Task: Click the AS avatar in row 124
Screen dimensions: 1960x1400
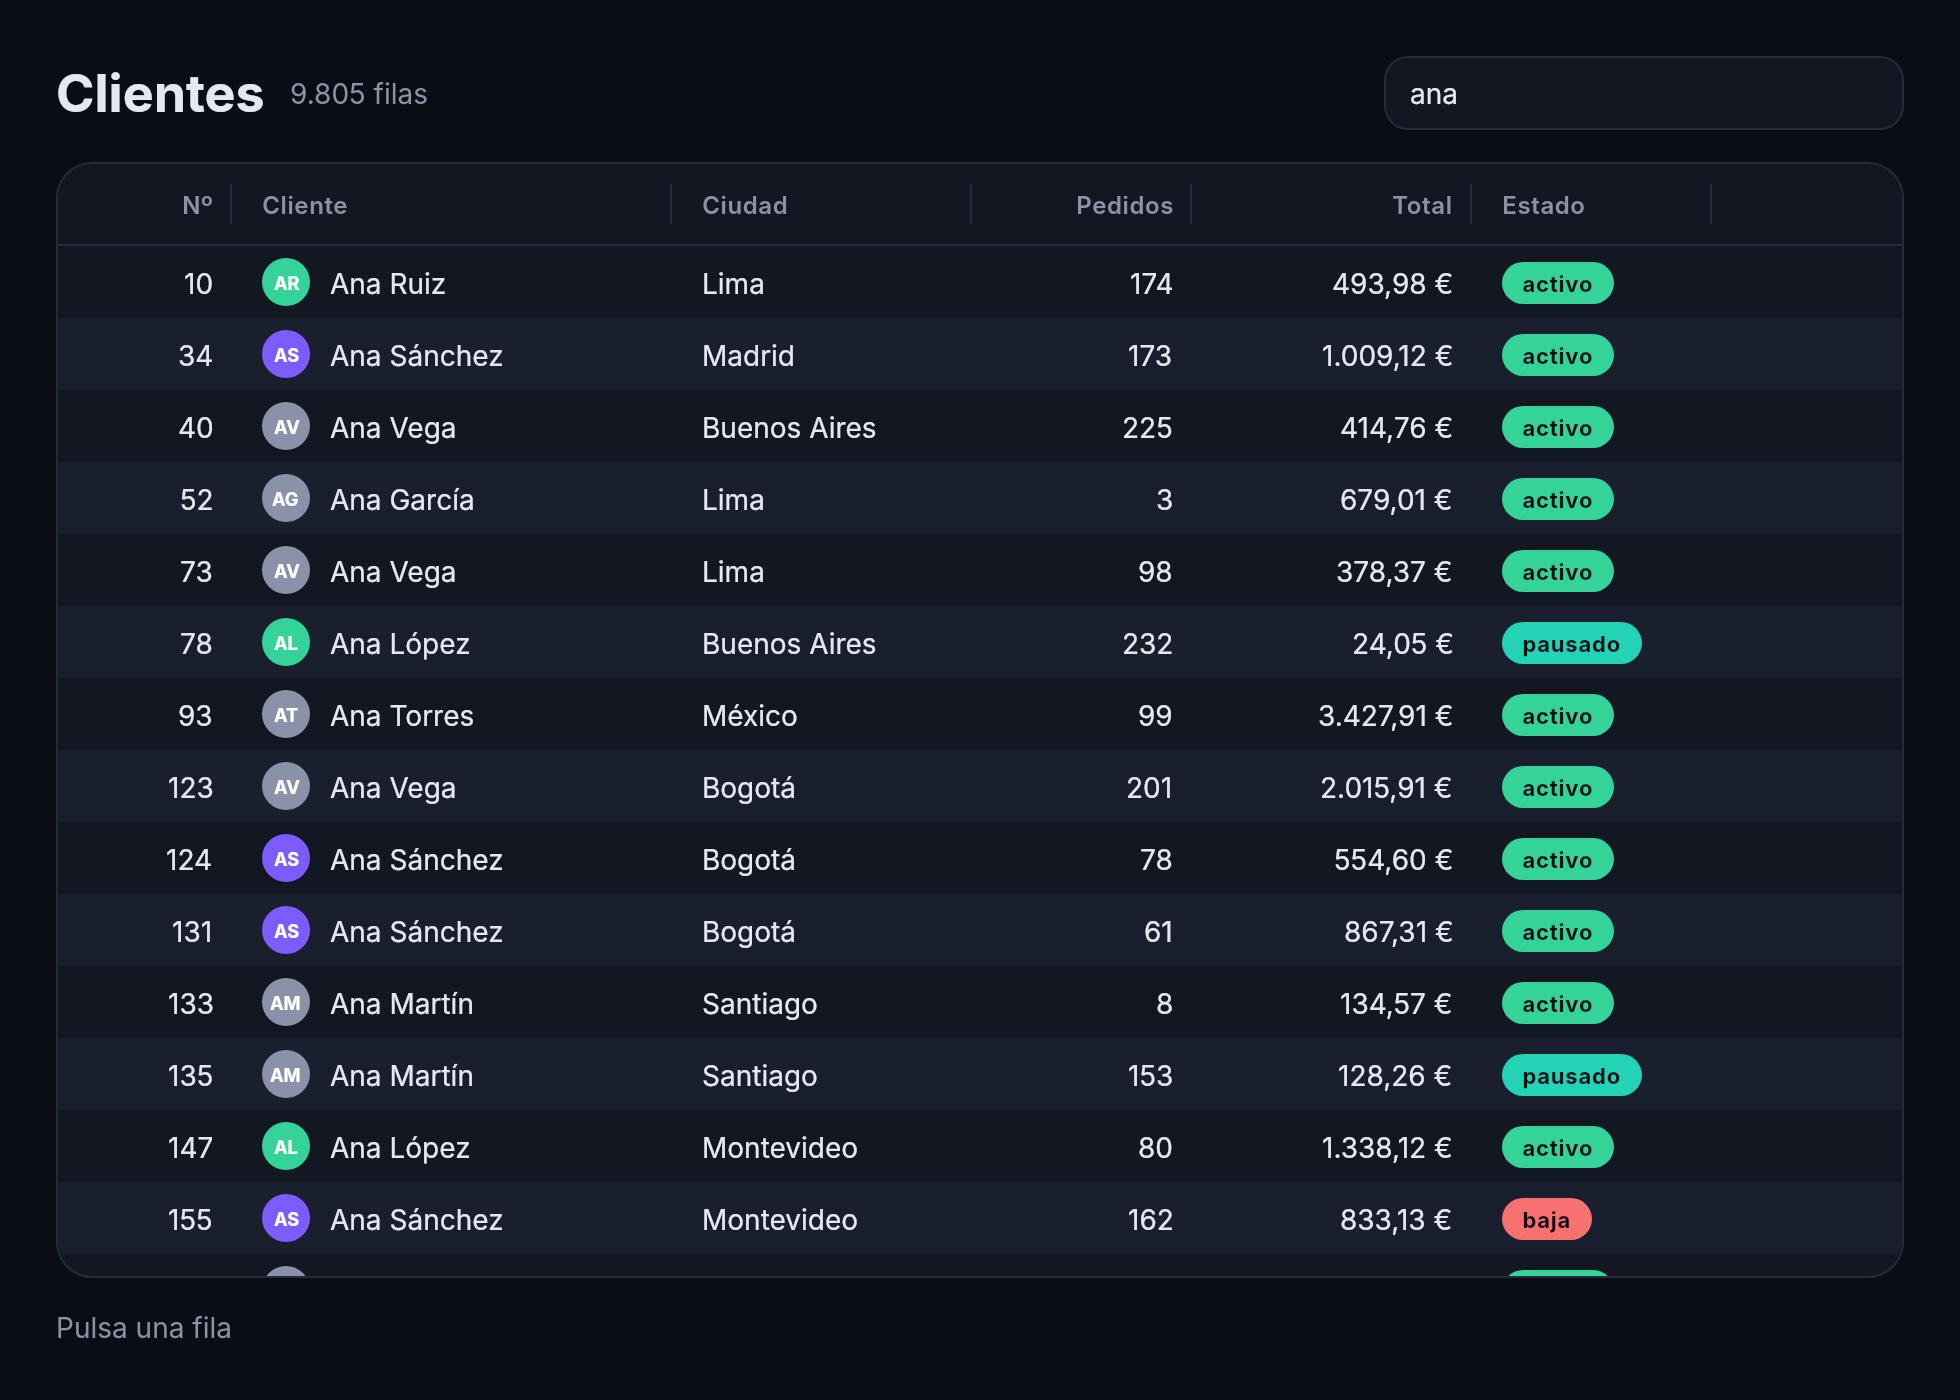Action: 286,859
